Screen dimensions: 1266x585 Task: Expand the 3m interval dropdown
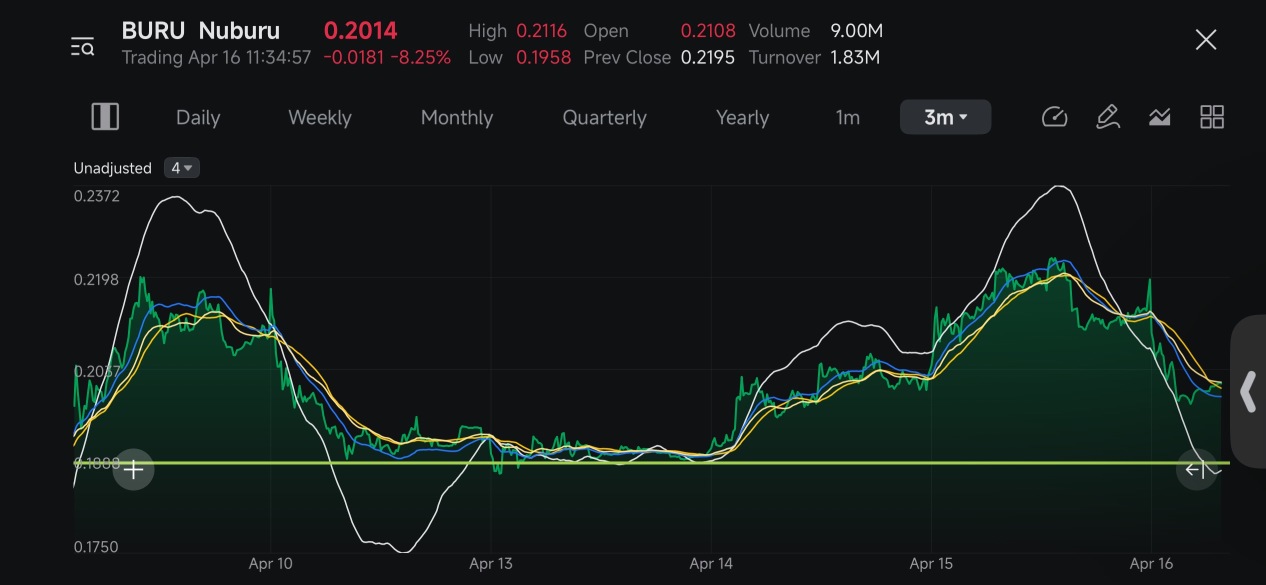945,117
